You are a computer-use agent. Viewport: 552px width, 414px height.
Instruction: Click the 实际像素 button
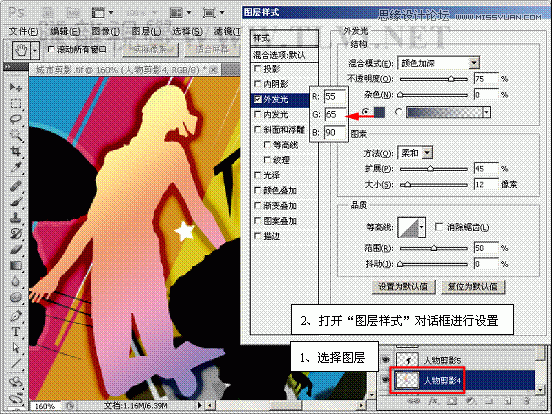coord(150,50)
